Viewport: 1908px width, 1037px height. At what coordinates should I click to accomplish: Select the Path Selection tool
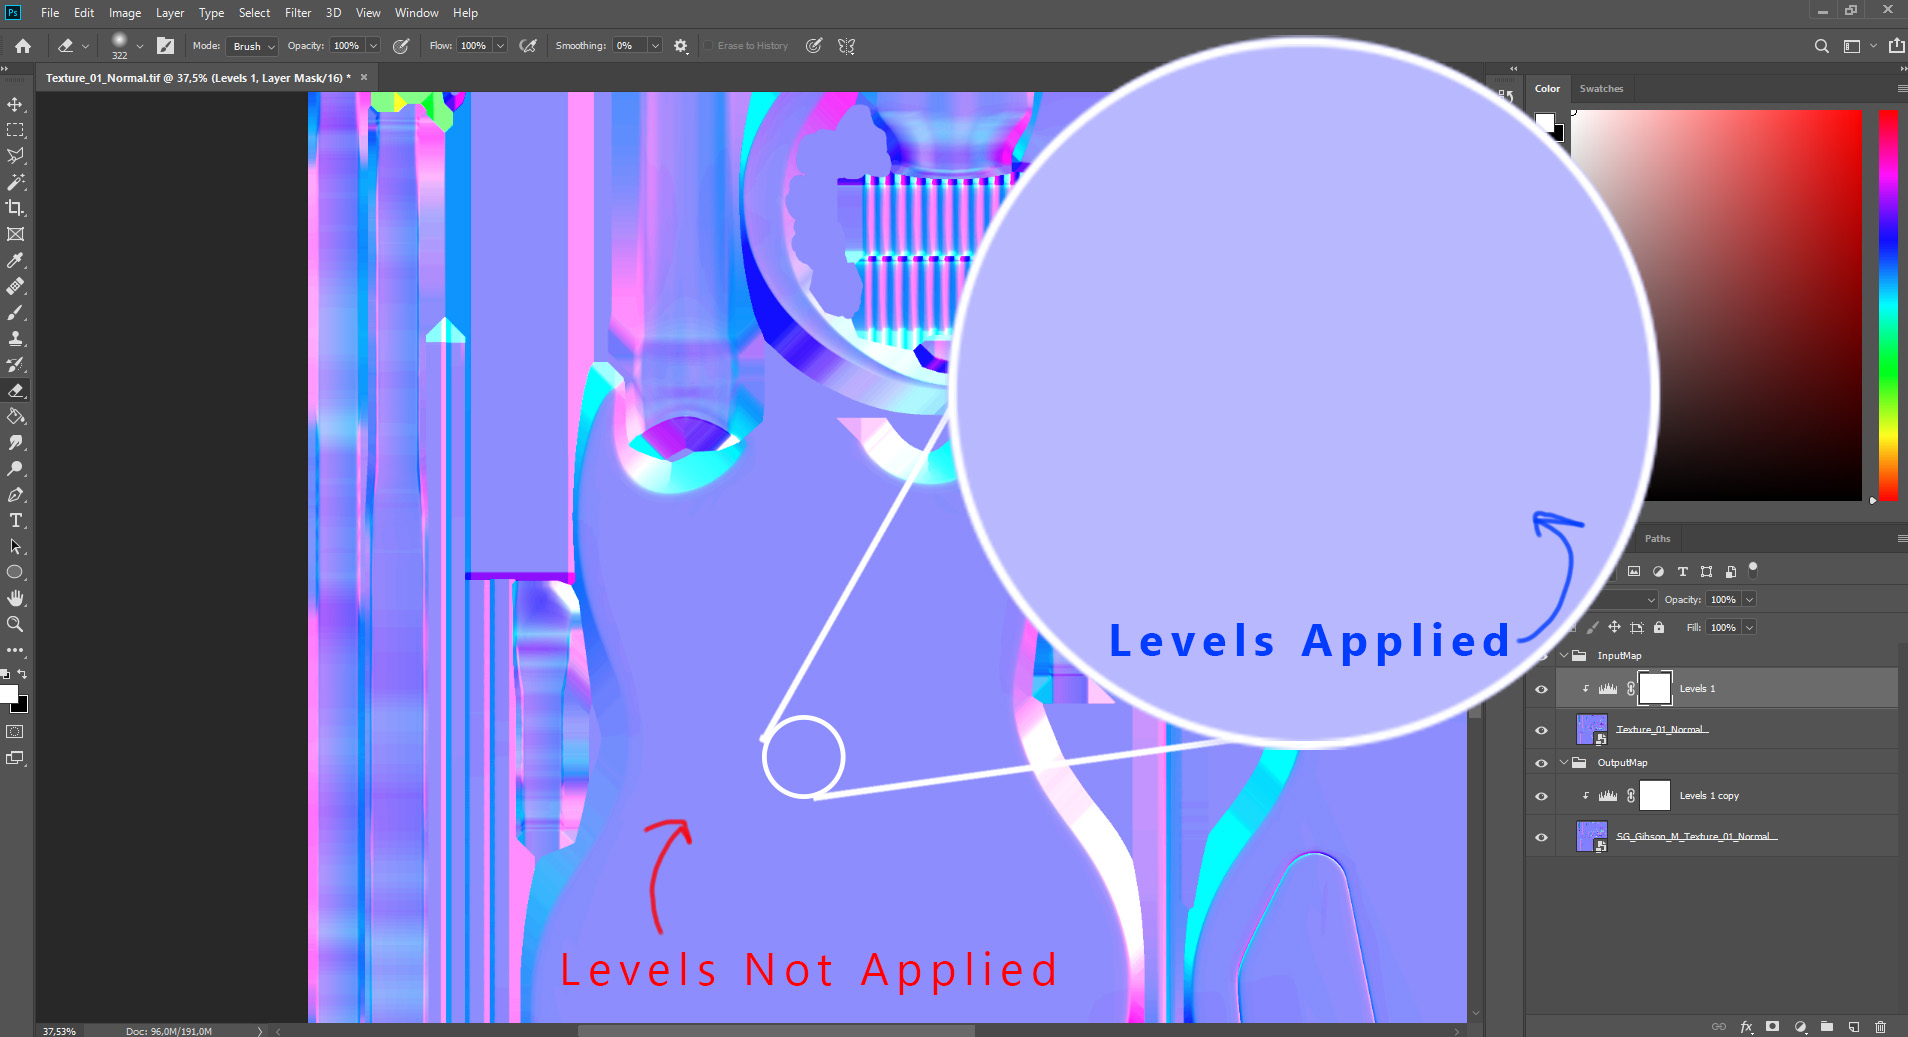pos(15,546)
